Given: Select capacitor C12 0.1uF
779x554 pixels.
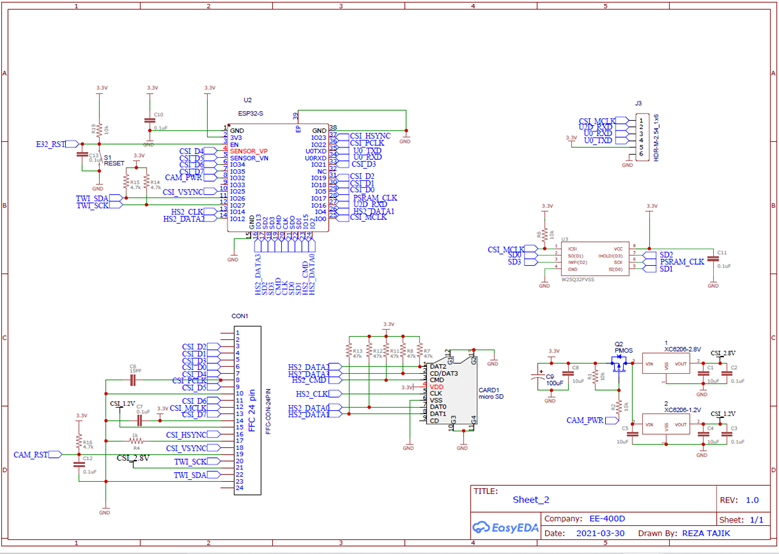Looking at the screenshot, I should (78, 465).
